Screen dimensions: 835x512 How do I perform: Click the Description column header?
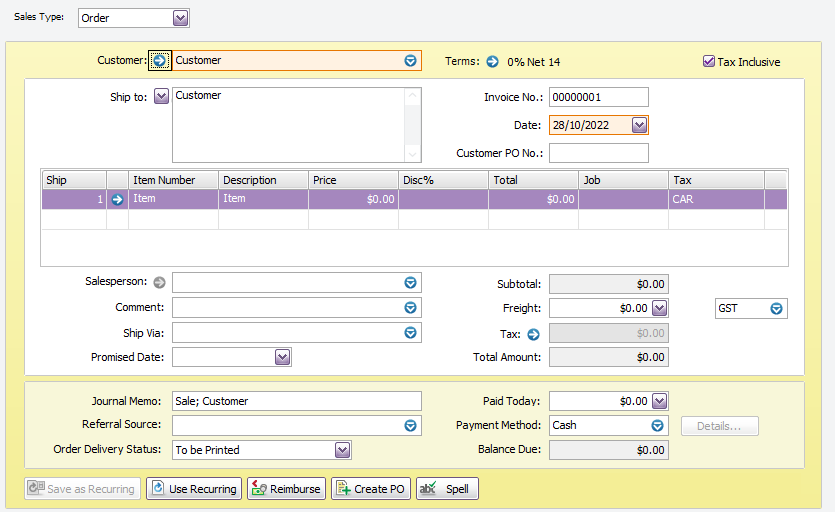tap(263, 180)
